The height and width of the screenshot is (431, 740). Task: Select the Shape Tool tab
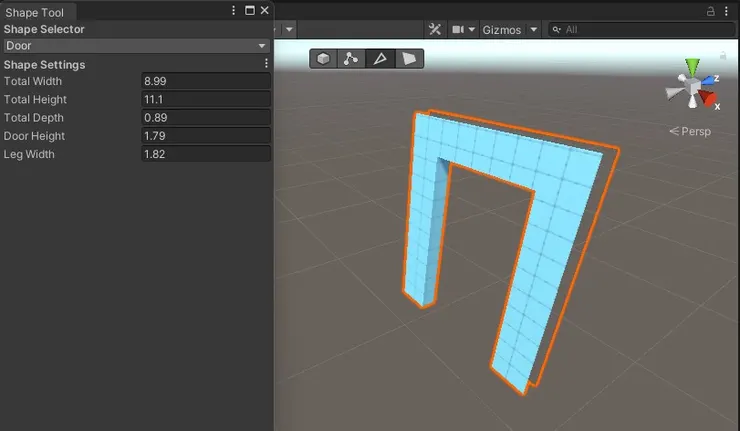pyautogui.click(x=34, y=12)
